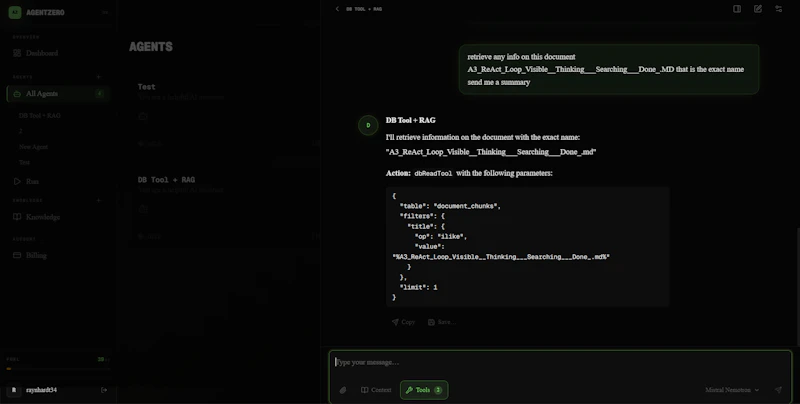The width and height of the screenshot is (800, 404).
Task: Click the chat scrollbar on right edge
Action: pyautogui.click(x=798, y=286)
